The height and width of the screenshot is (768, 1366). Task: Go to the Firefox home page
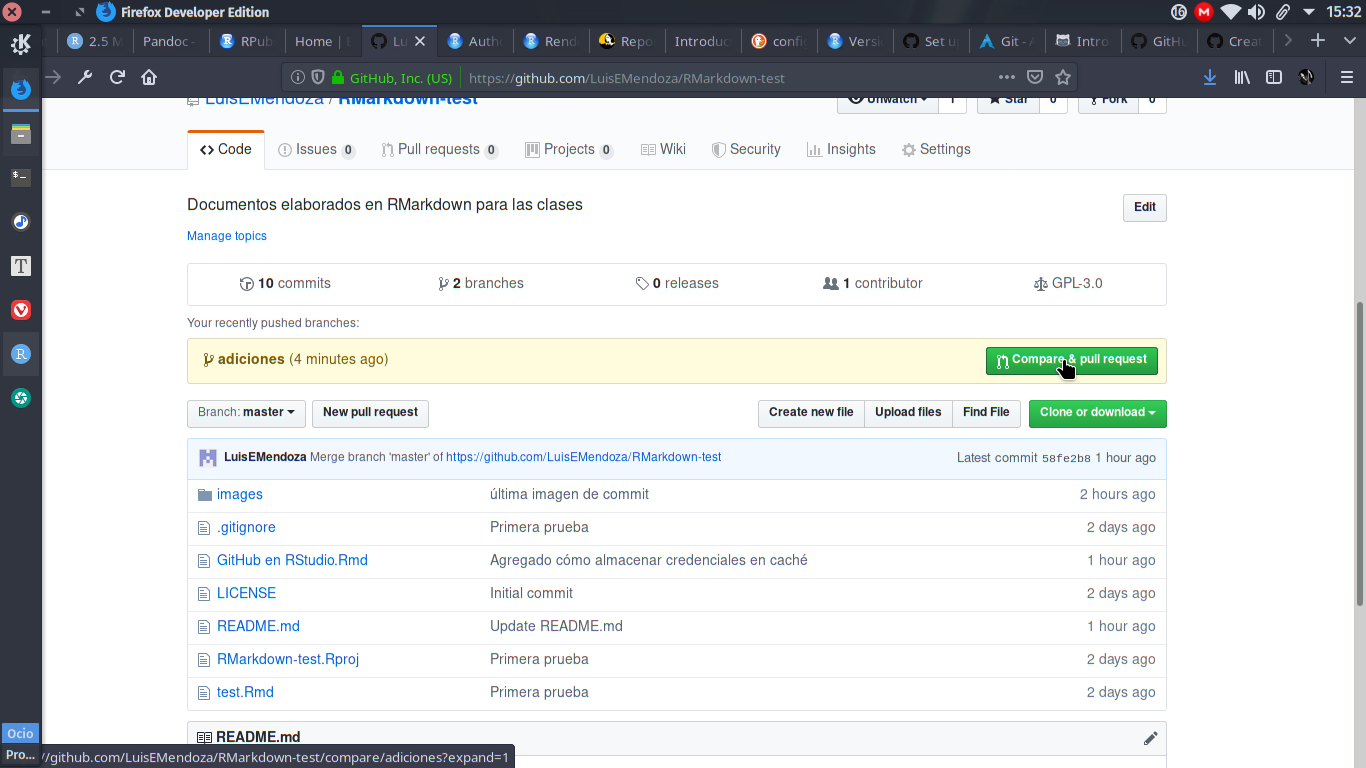pyautogui.click(x=149, y=77)
